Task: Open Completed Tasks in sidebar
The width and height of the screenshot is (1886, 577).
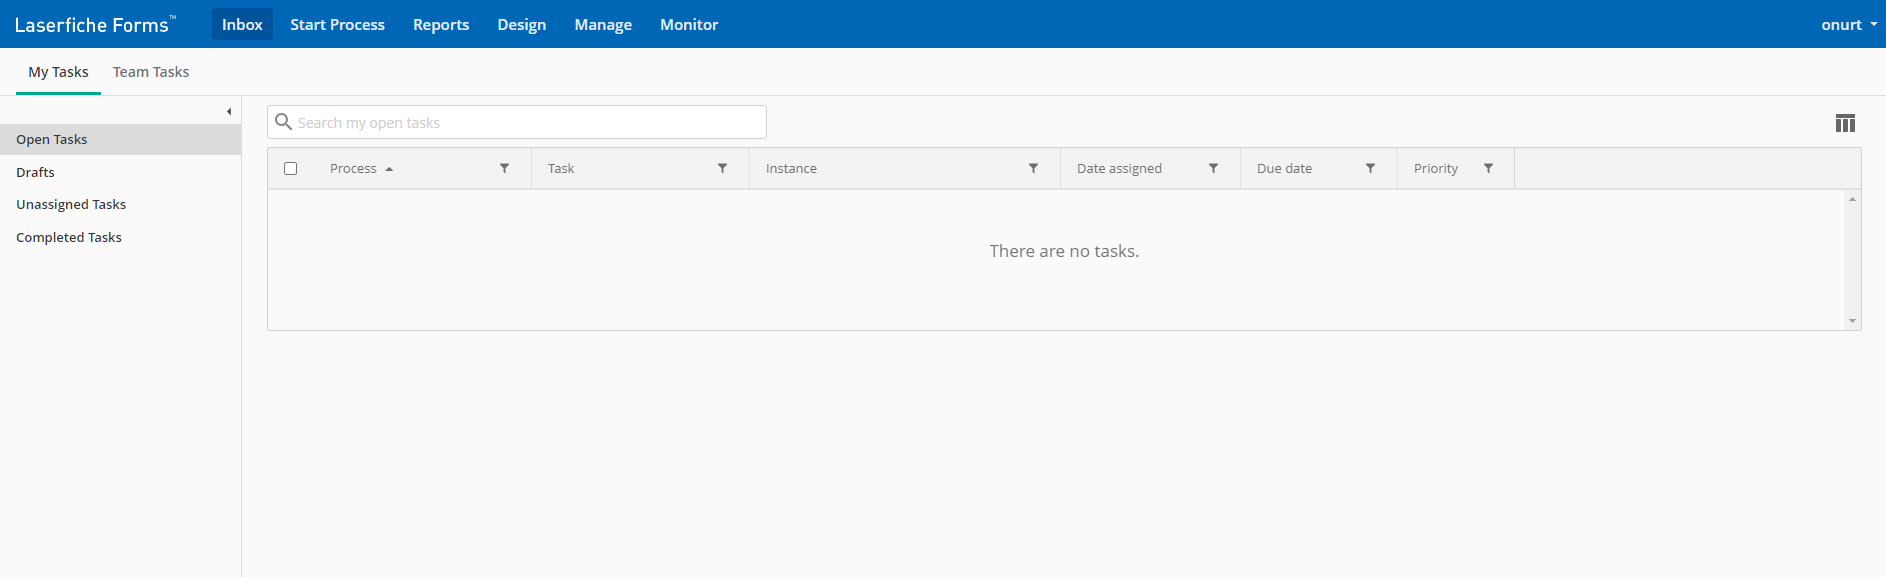Action: tap(69, 237)
